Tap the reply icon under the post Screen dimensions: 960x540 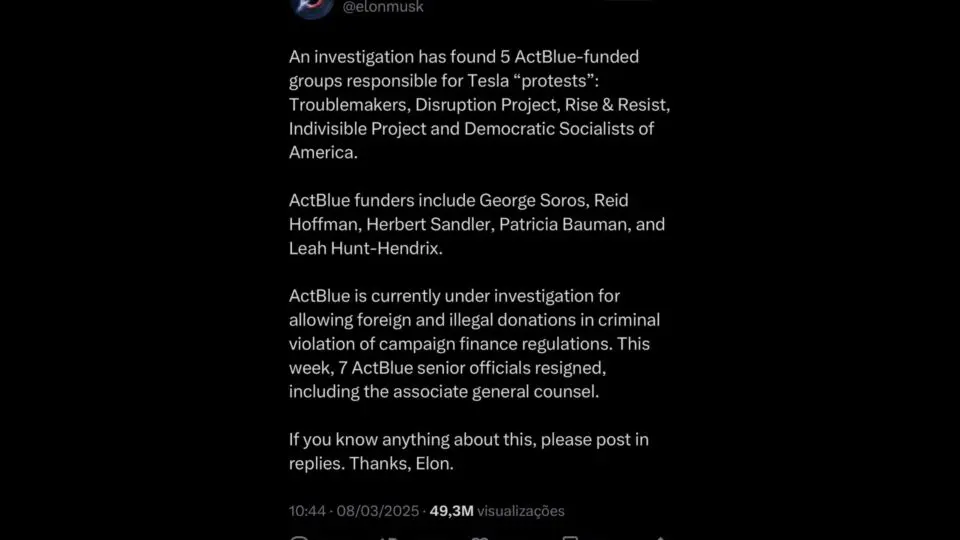coord(299,538)
